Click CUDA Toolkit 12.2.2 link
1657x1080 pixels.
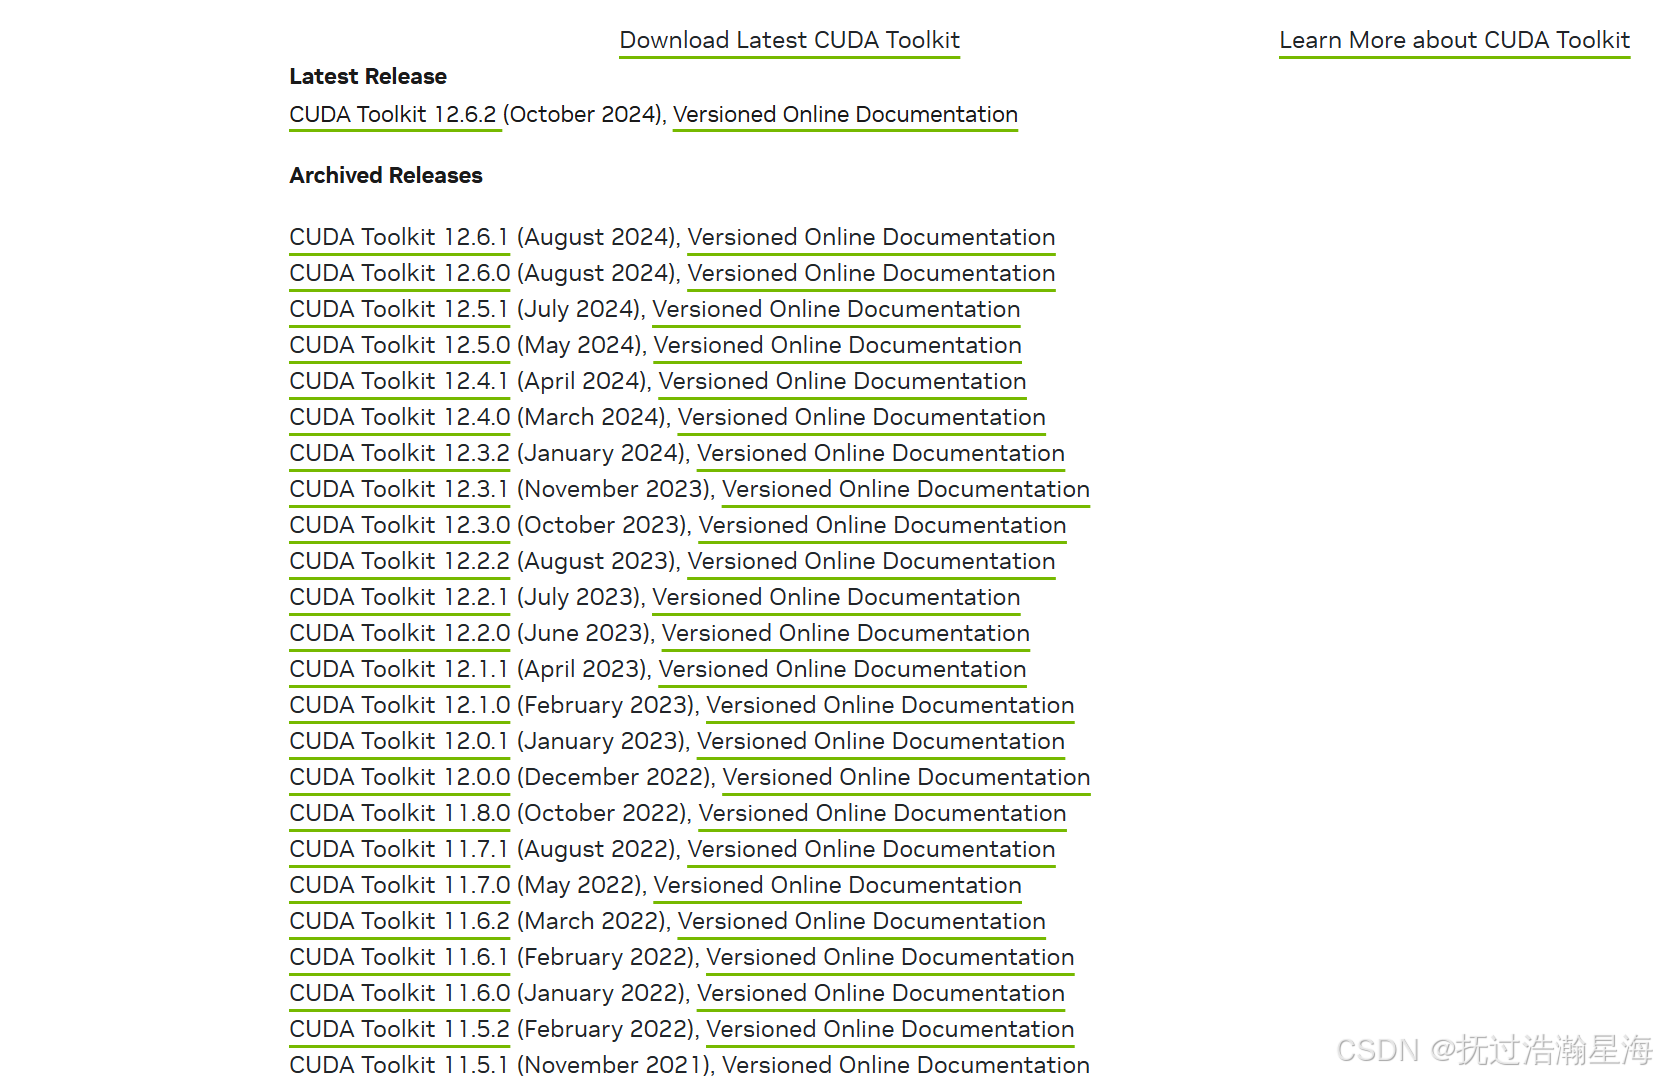click(x=399, y=561)
